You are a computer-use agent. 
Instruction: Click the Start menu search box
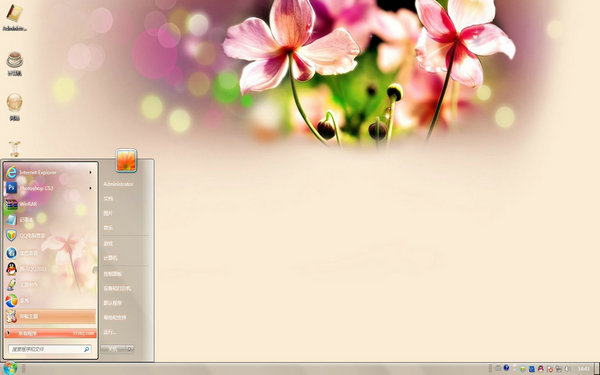49,349
